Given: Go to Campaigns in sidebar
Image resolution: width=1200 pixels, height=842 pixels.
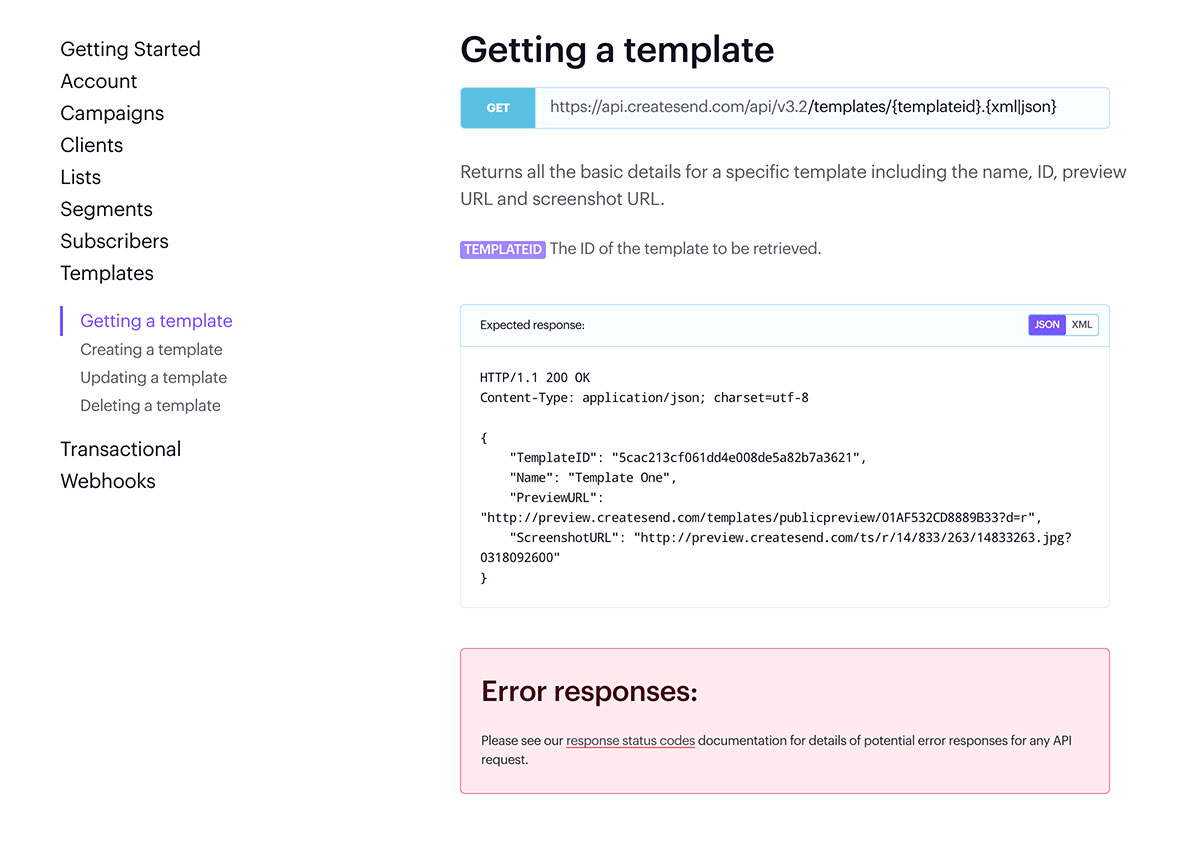Looking at the screenshot, I should [x=112, y=113].
